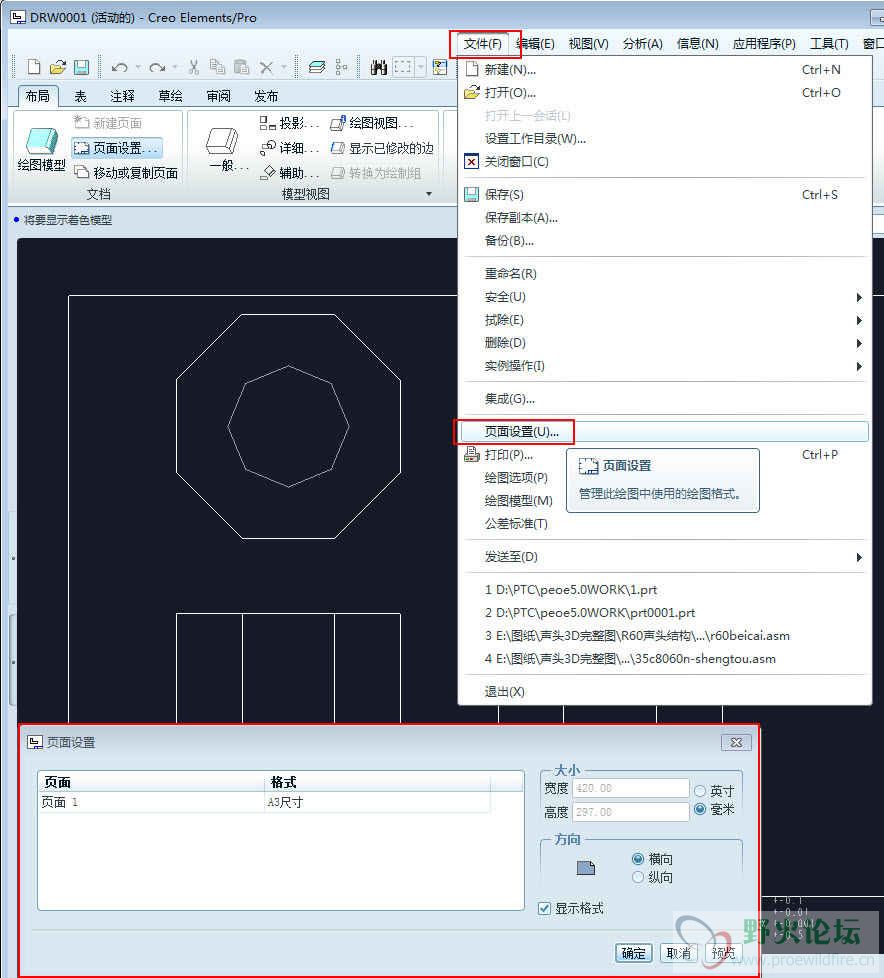Open the Redo history dropdown arrow
Screen dimensions: 884x978
175,67
